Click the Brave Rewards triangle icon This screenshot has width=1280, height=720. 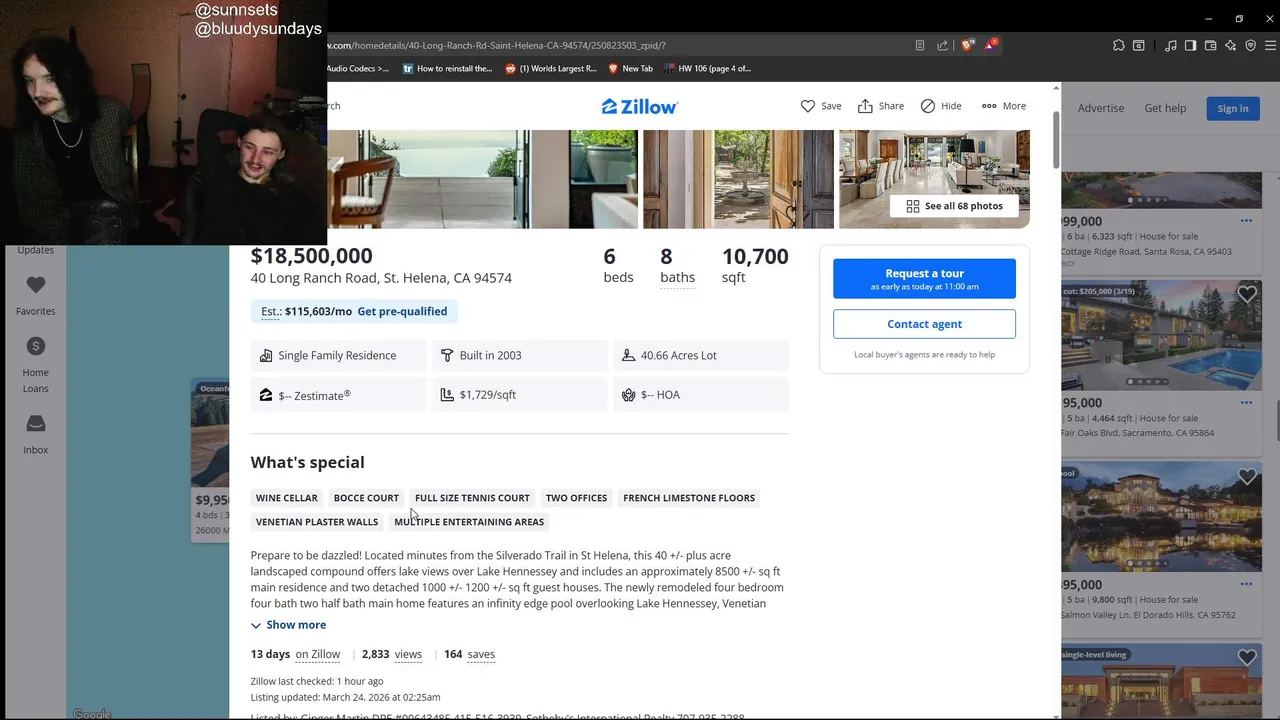click(990, 45)
